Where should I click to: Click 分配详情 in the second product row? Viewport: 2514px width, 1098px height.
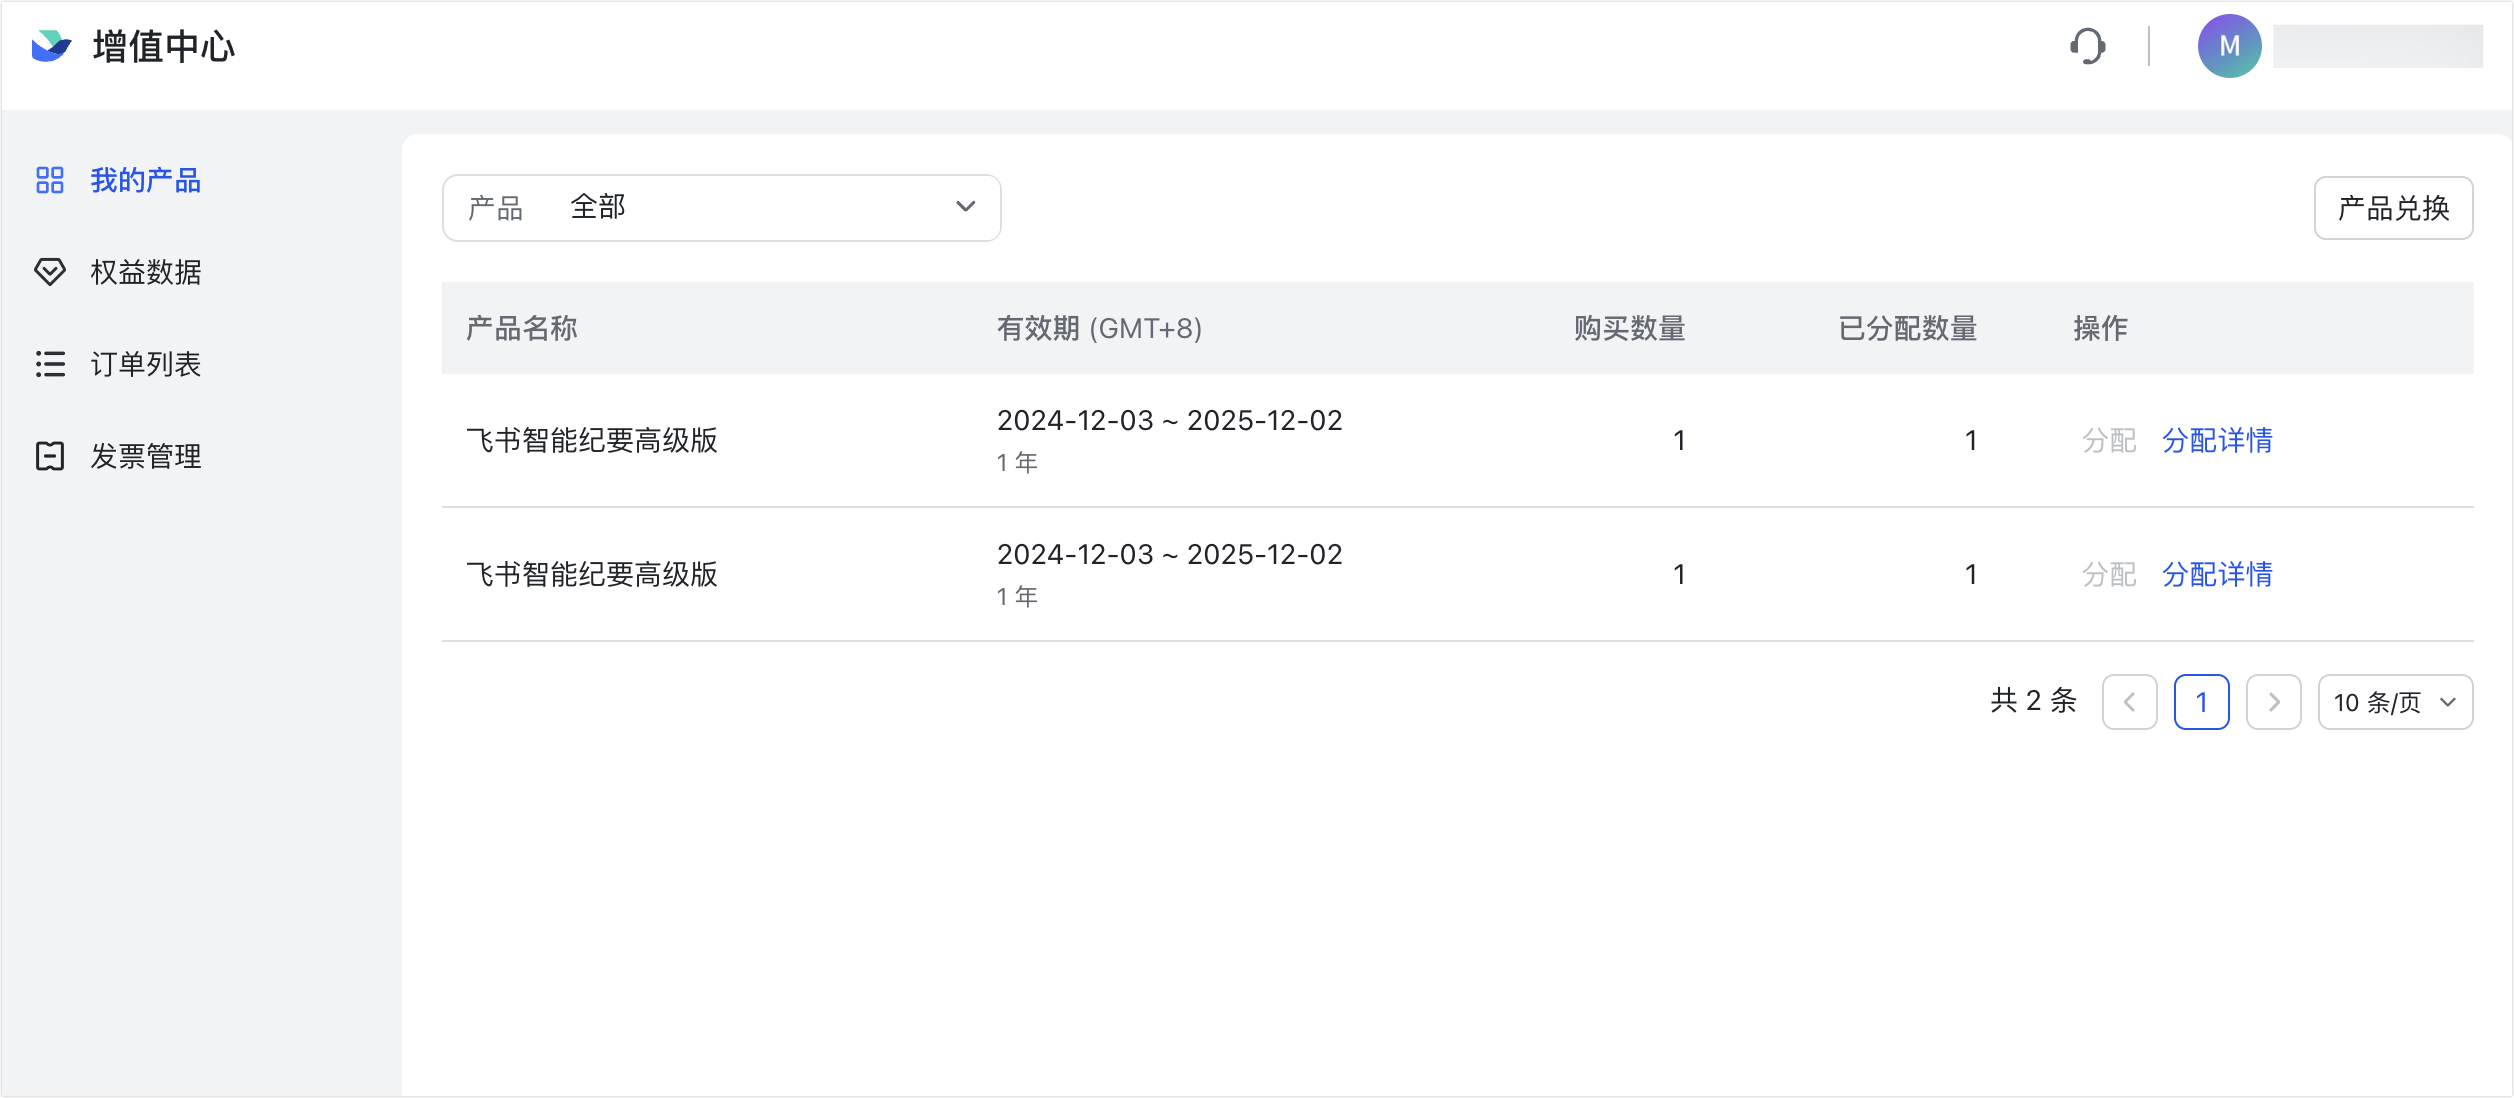(2217, 574)
